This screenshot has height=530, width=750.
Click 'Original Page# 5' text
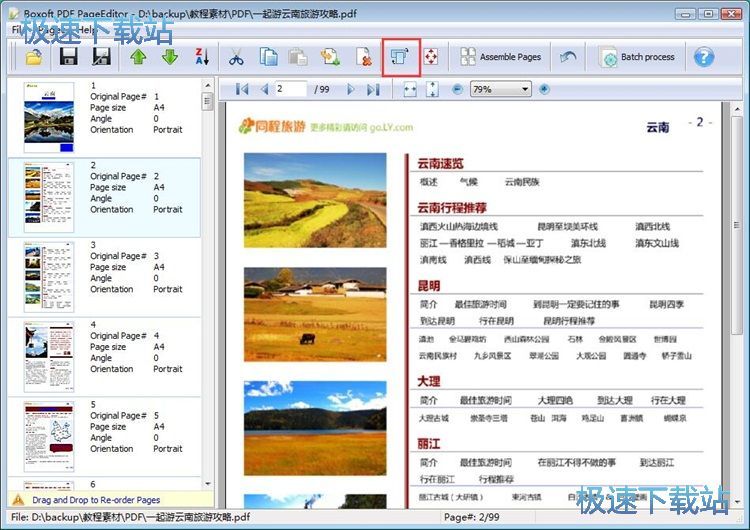124,416
